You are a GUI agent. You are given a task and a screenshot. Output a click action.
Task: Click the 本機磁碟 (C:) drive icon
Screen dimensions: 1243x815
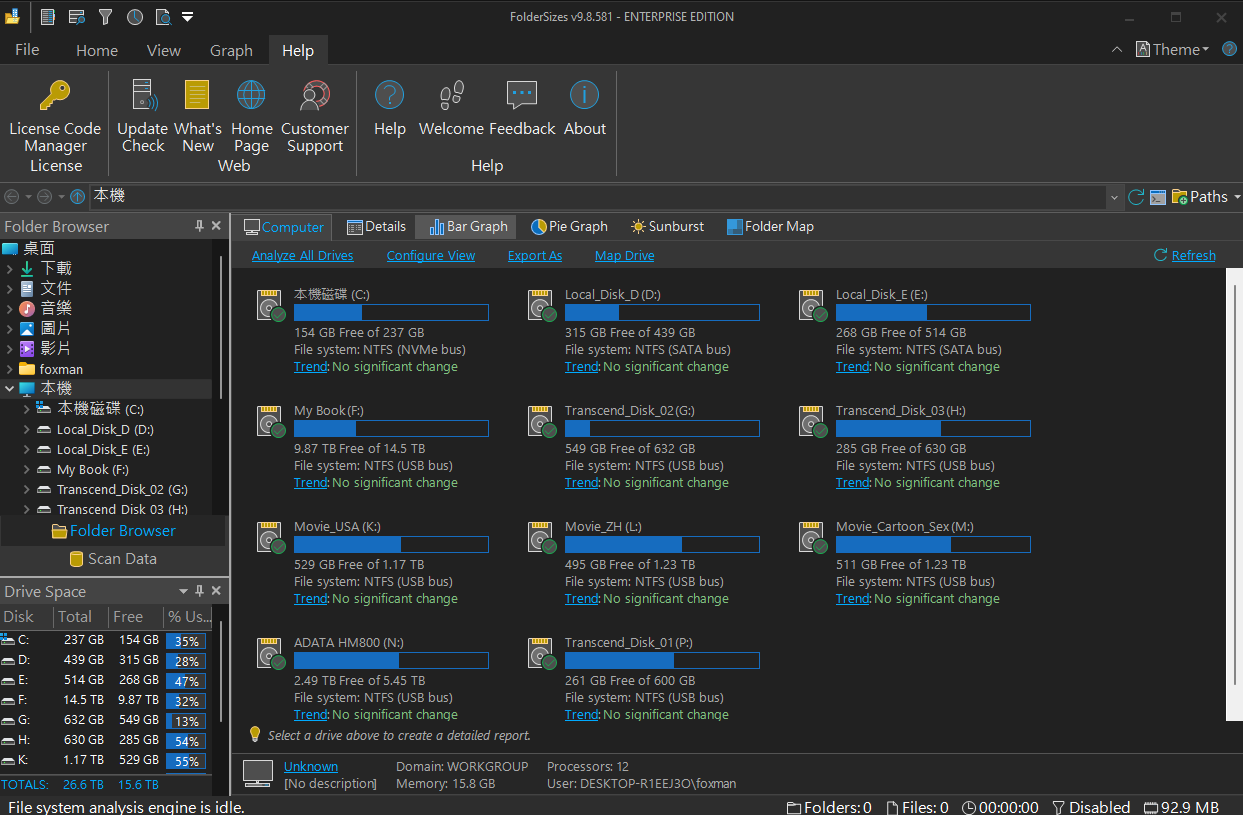(271, 306)
